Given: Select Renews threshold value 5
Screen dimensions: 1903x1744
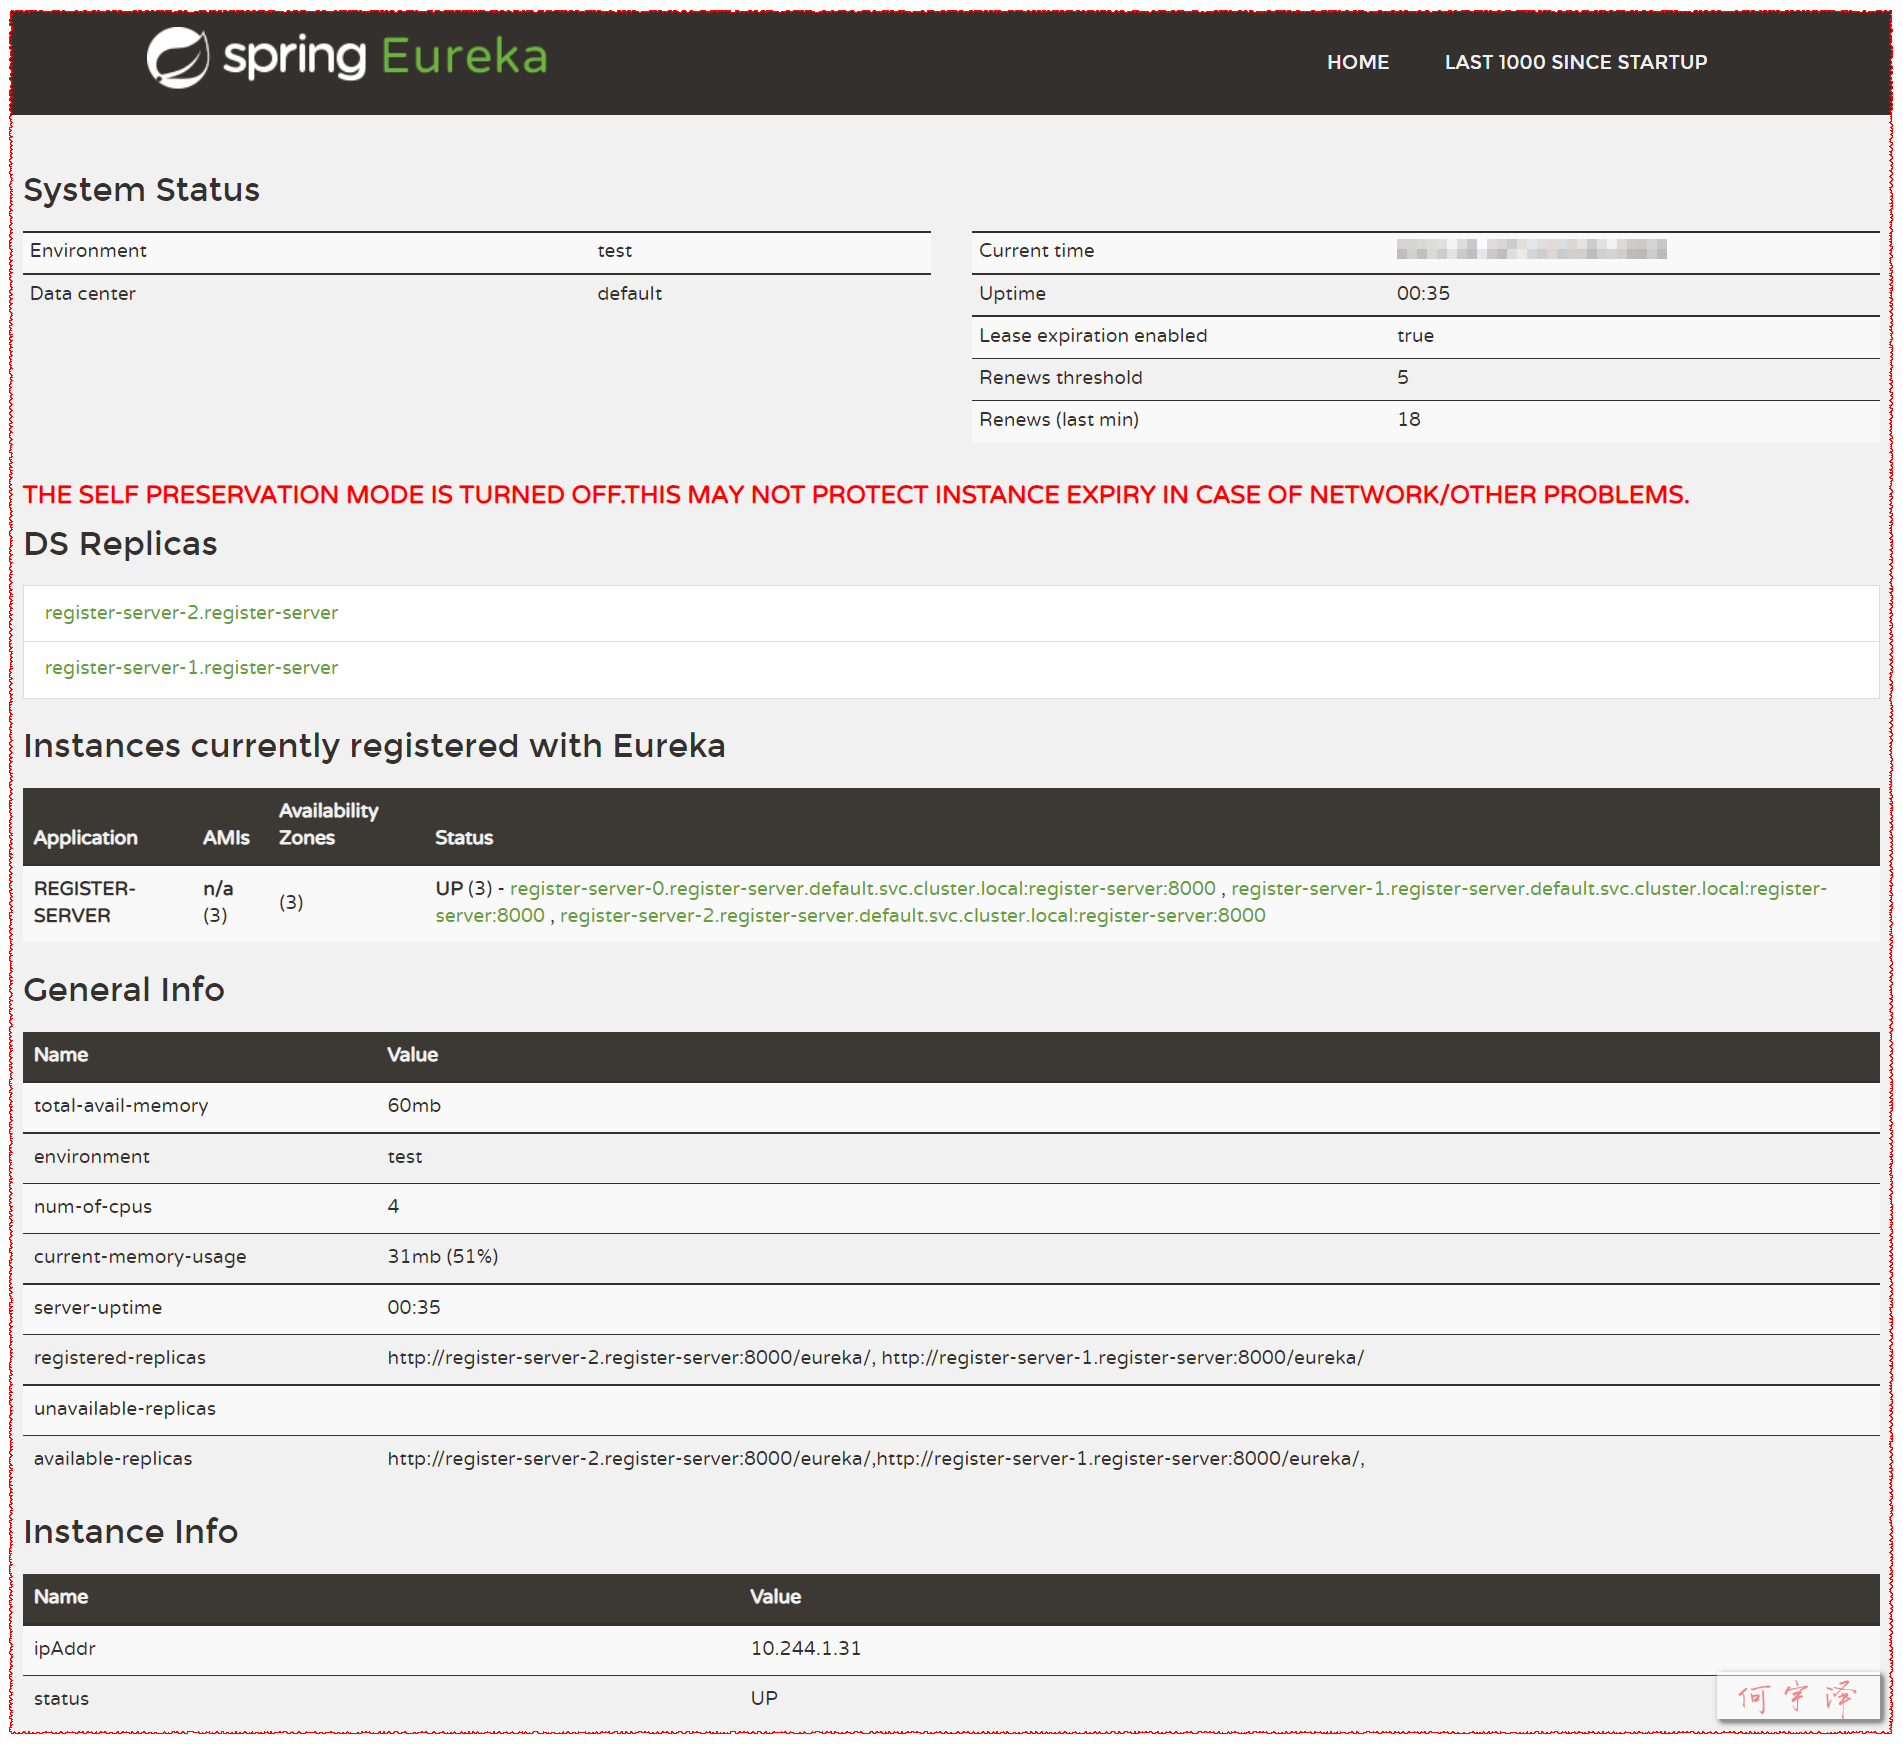Looking at the screenshot, I should click(x=1402, y=378).
